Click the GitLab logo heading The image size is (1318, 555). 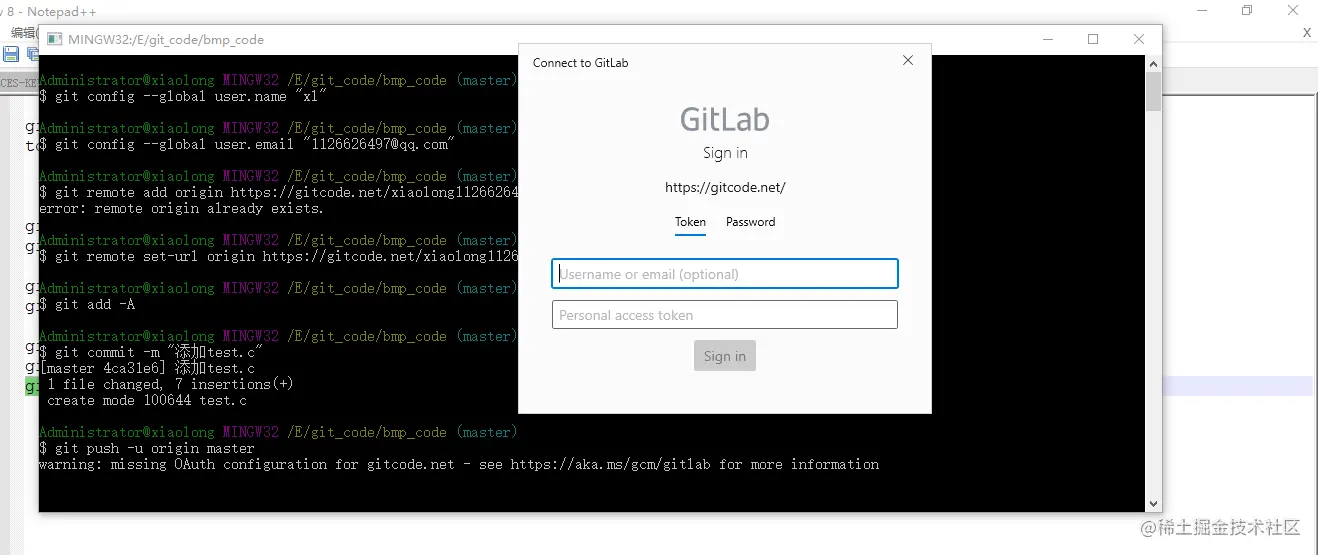[725, 120]
